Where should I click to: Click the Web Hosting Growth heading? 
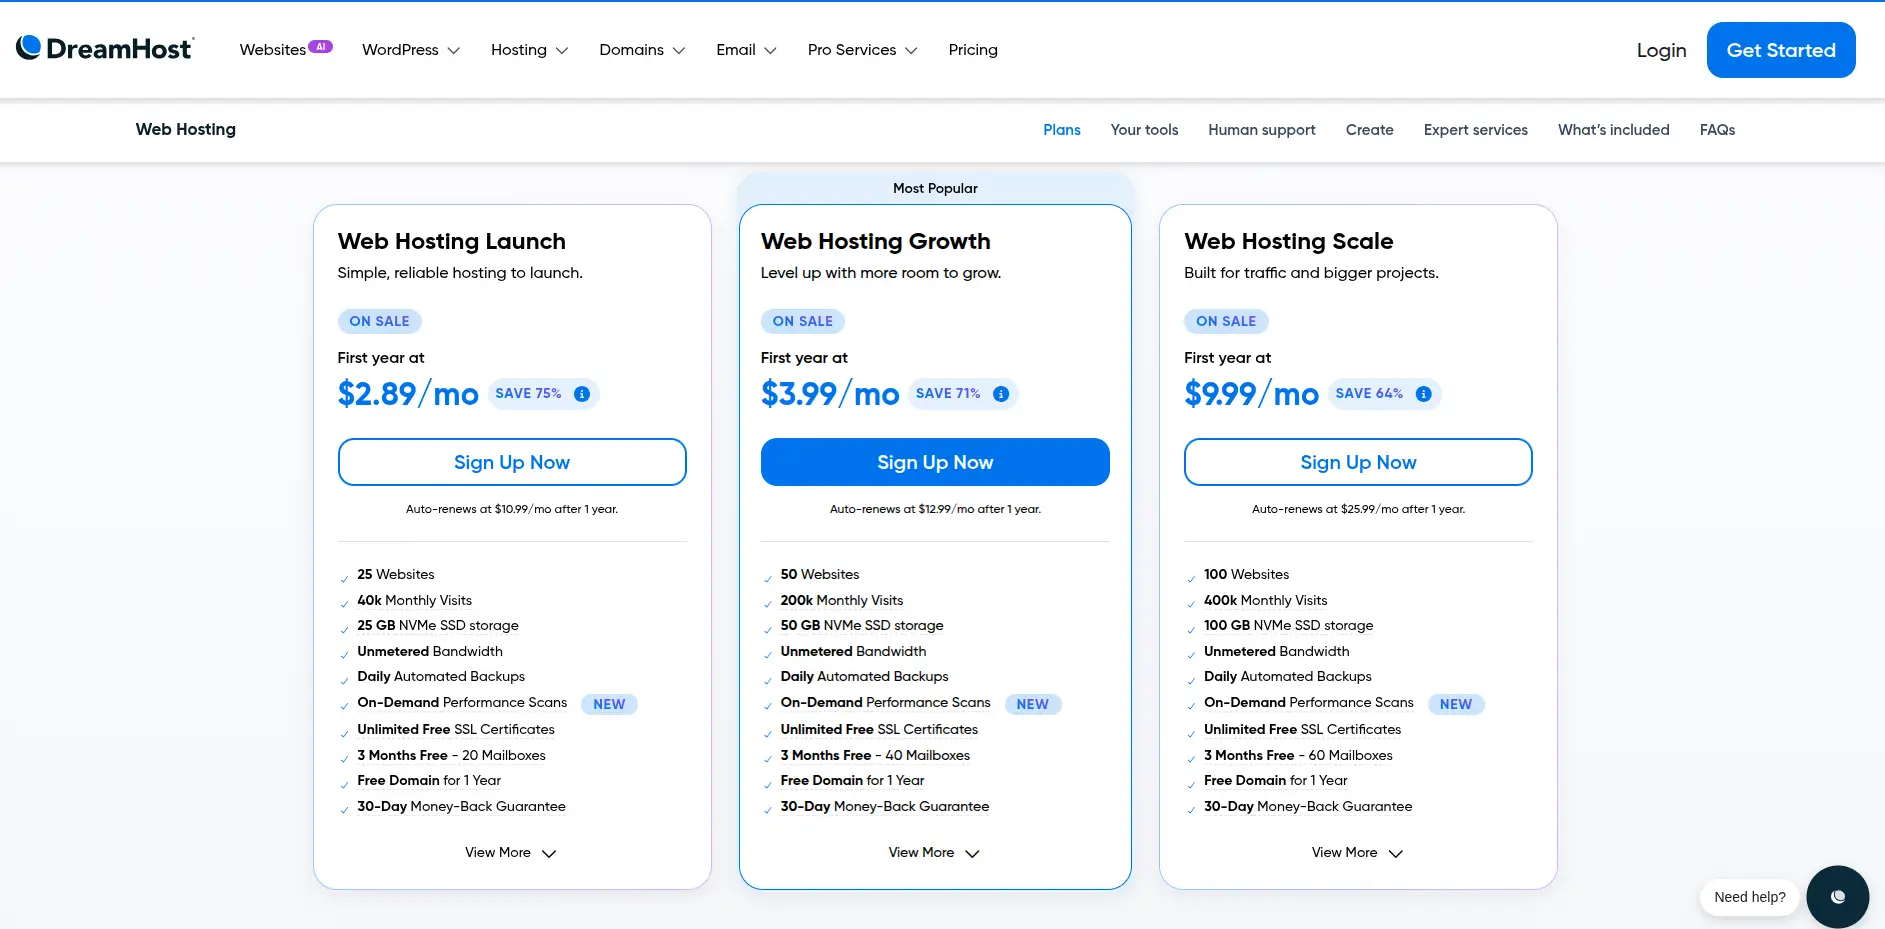[876, 241]
